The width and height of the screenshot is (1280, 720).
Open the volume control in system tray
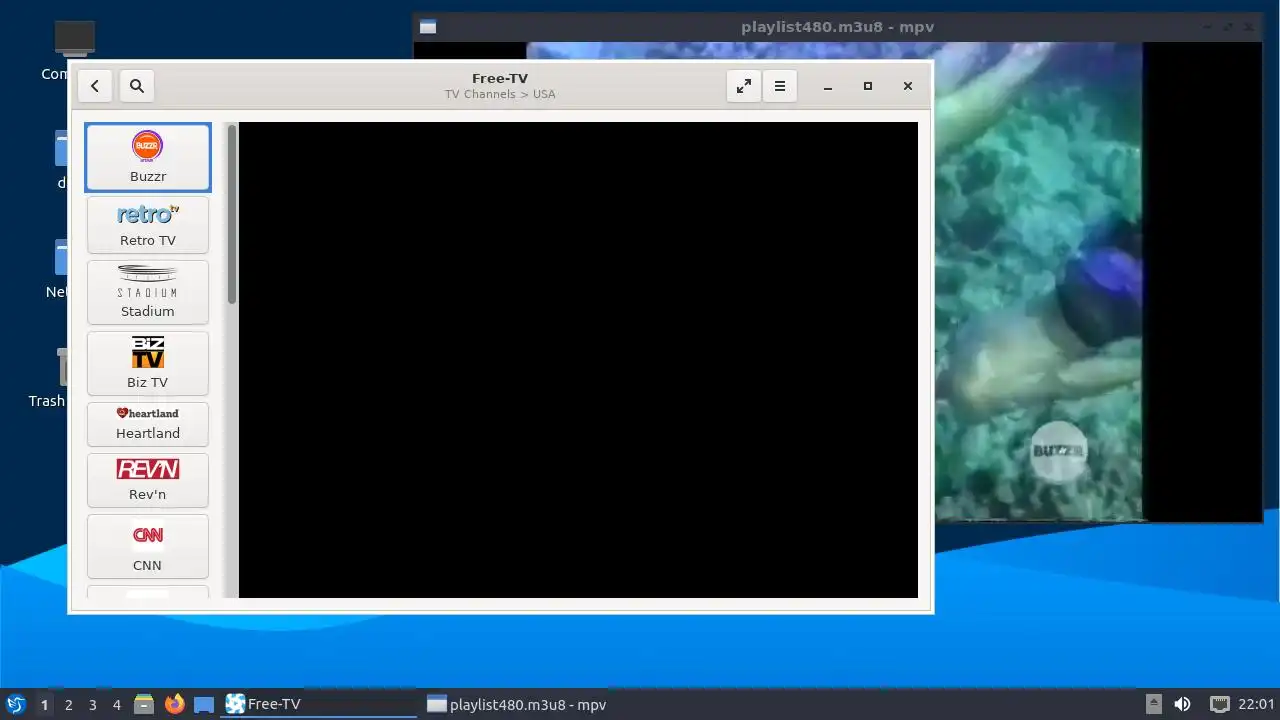tap(1182, 704)
